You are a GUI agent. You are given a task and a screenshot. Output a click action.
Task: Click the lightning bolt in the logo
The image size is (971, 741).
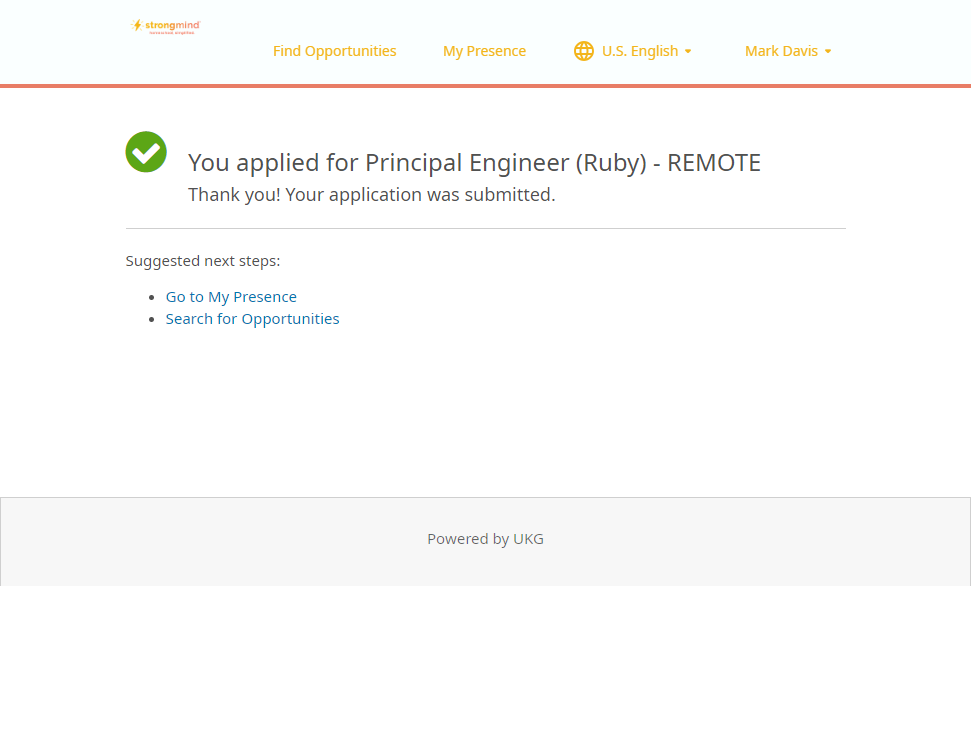point(137,25)
